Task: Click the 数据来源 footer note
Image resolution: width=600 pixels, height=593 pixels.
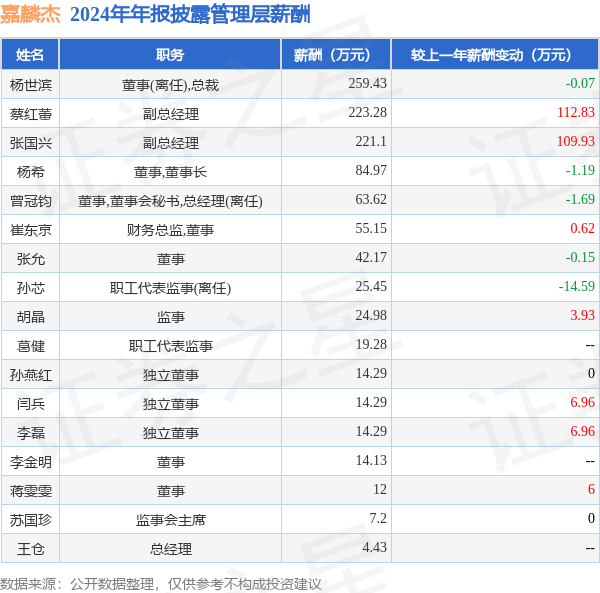Action: coord(161,584)
